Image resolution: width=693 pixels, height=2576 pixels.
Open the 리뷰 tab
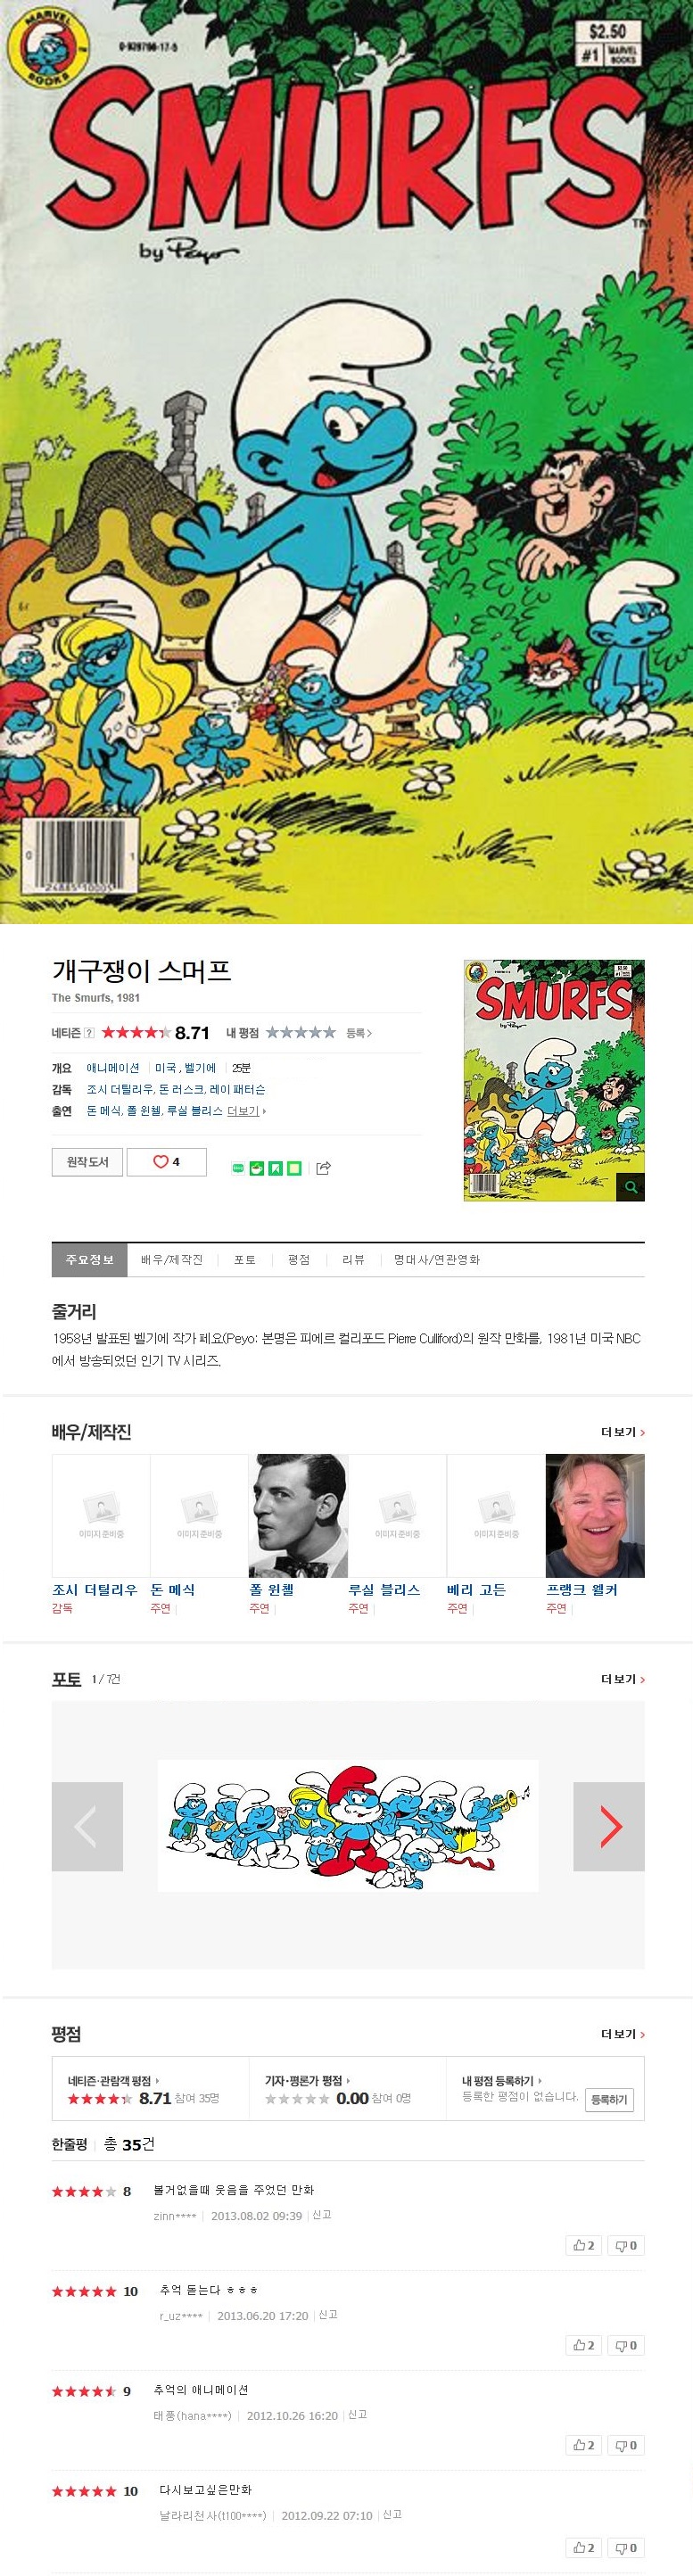point(353,1260)
